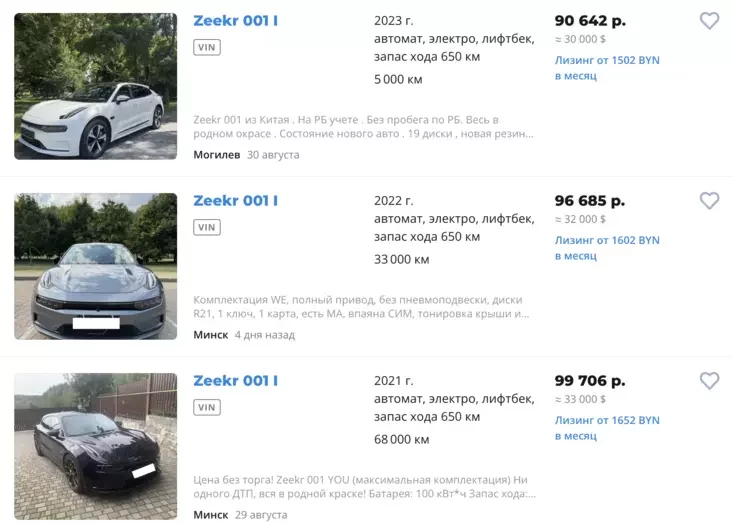Favorite the 2022 Zeekr listing with heart icon

coord(709,201)
